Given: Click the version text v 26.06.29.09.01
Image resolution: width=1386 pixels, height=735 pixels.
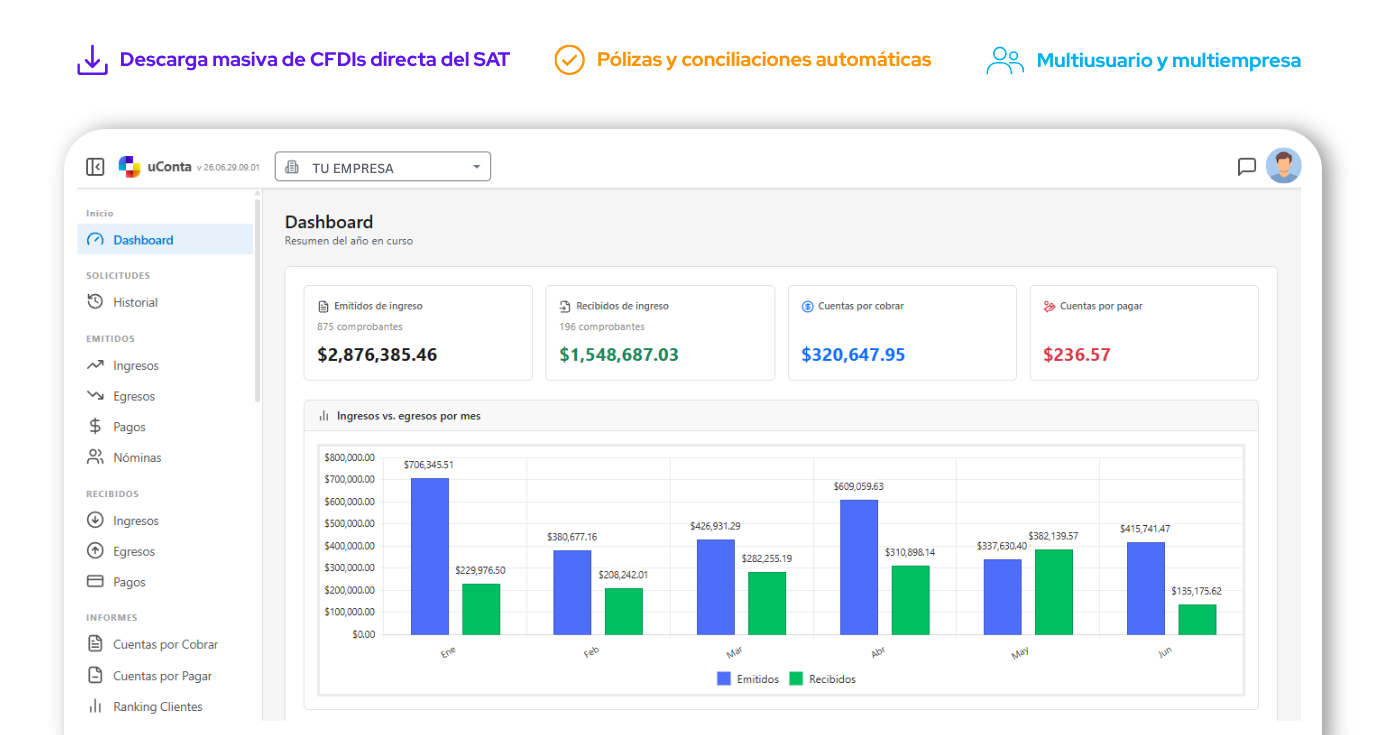Looking at the screenshot, I should click(x=228, y=168).
